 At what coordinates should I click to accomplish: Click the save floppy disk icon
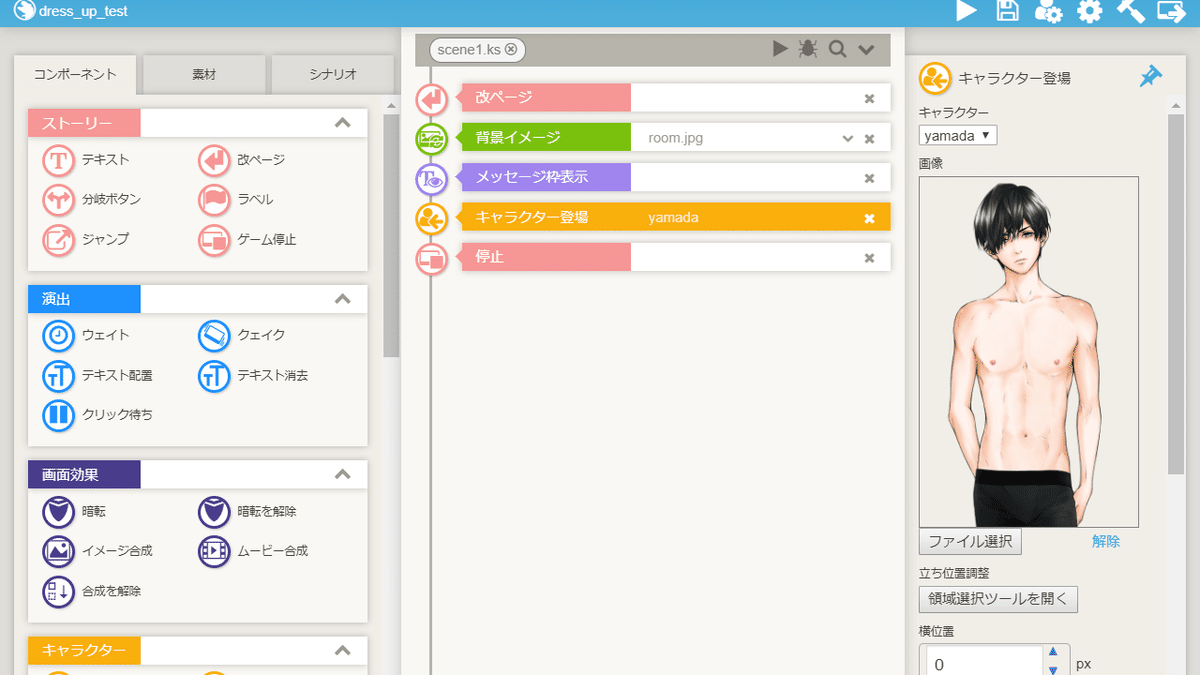[1008, 12]
